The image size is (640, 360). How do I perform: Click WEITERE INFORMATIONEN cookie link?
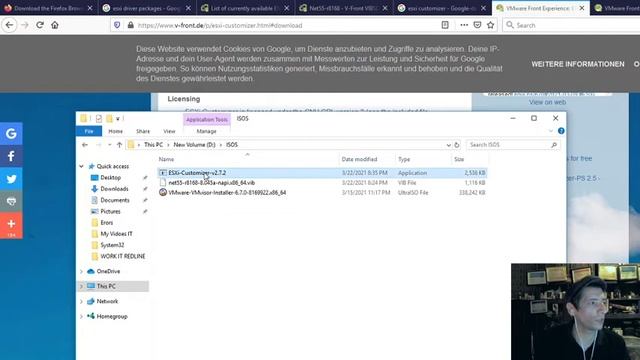(x=578, y=64)
